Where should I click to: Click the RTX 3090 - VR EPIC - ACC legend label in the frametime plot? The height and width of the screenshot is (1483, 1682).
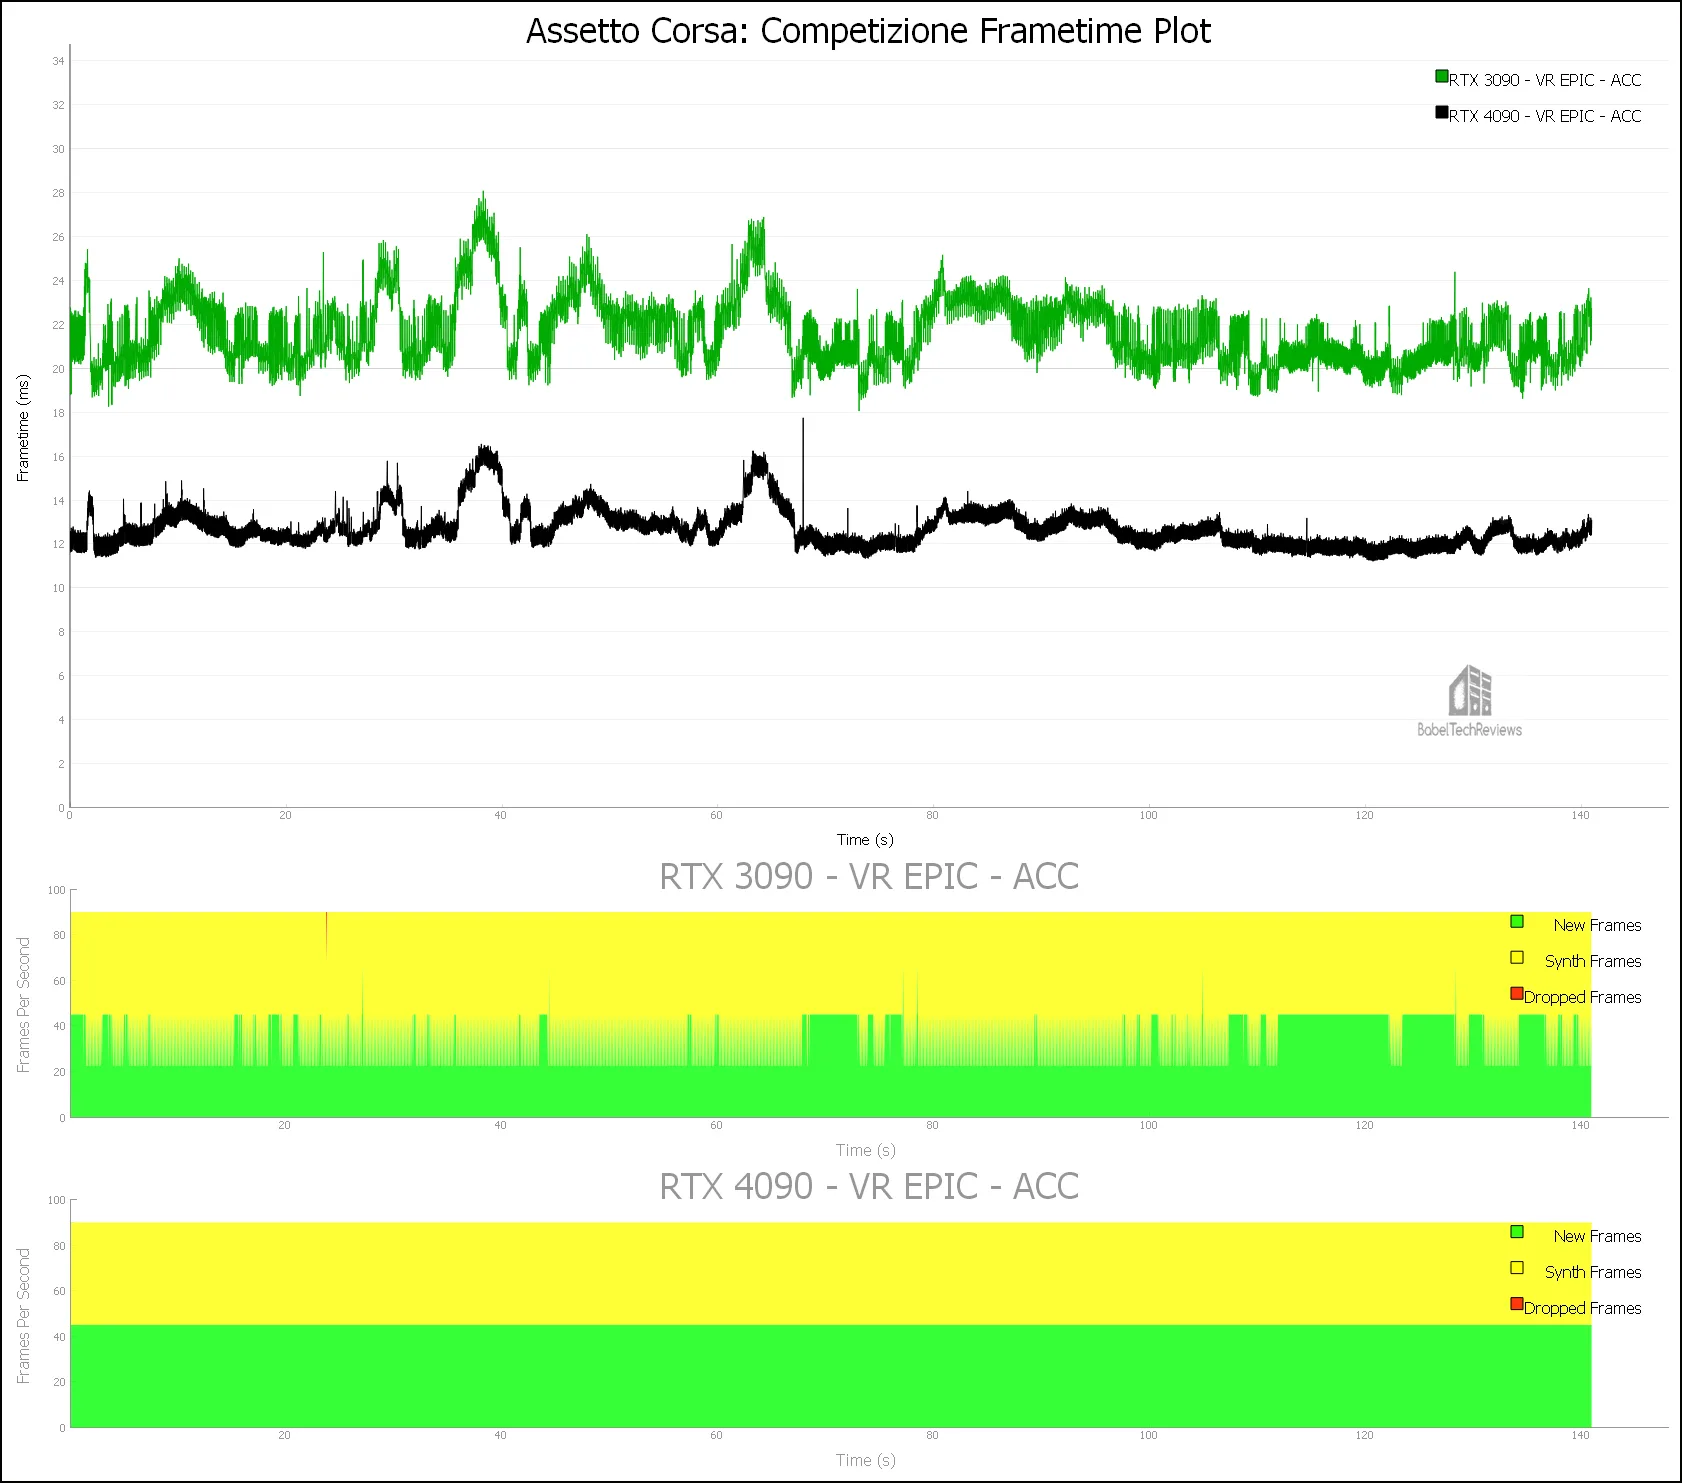pyautogui.click(x=1545, y=80)
